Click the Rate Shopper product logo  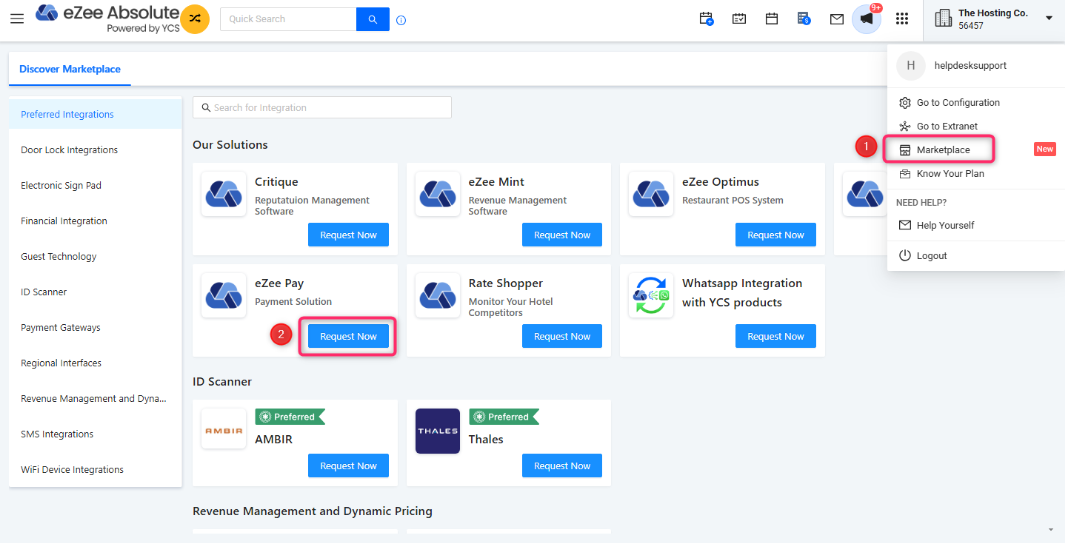[437, 295]
